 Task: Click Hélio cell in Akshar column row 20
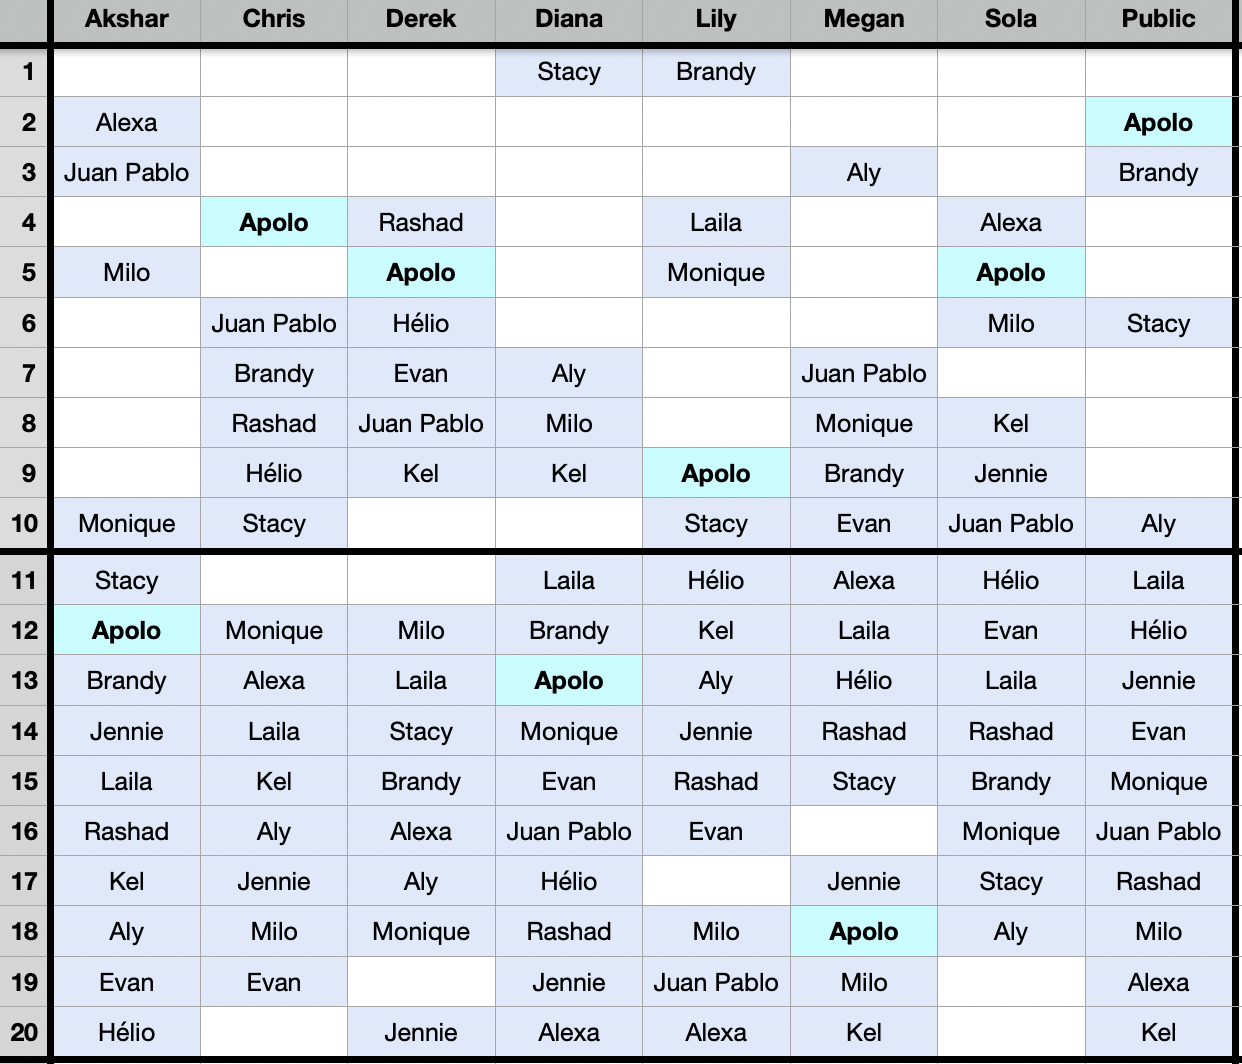tap(126, 1032)
